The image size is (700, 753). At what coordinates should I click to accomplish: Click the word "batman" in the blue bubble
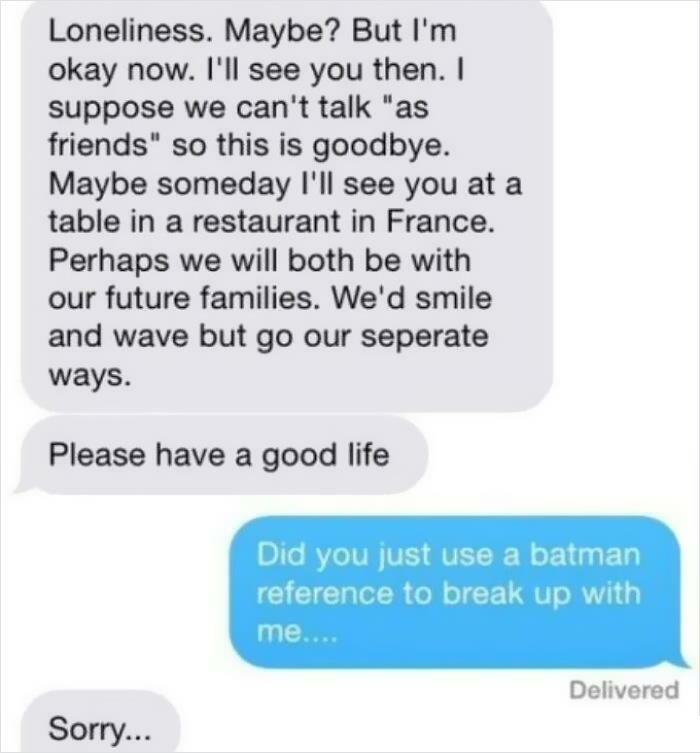click(585, 554)
